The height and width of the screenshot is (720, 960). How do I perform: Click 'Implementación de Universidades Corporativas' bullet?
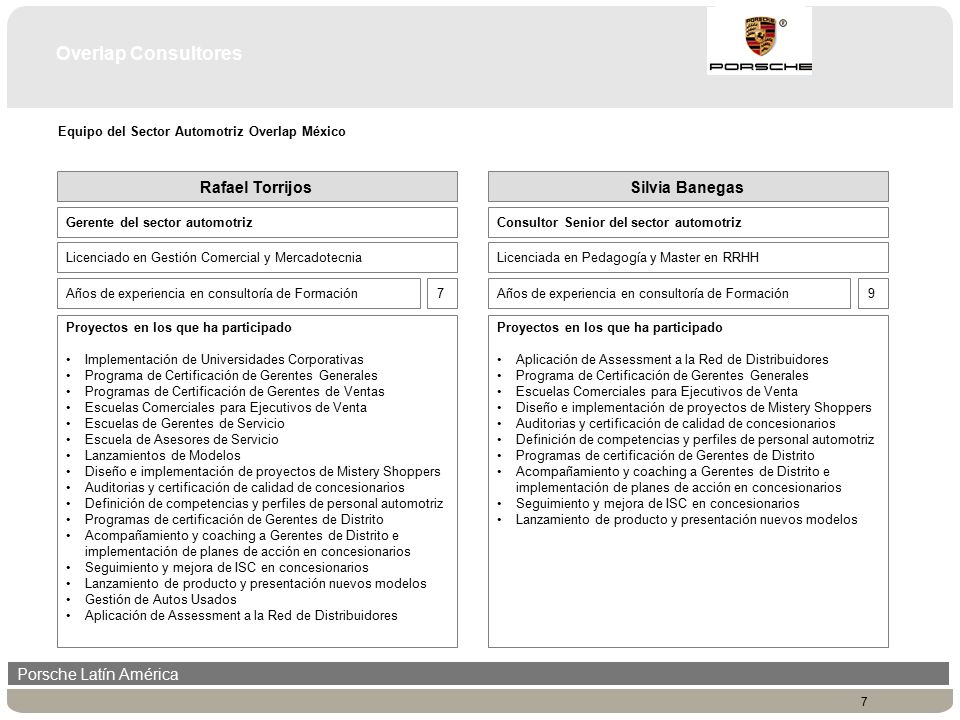[224, 359]
